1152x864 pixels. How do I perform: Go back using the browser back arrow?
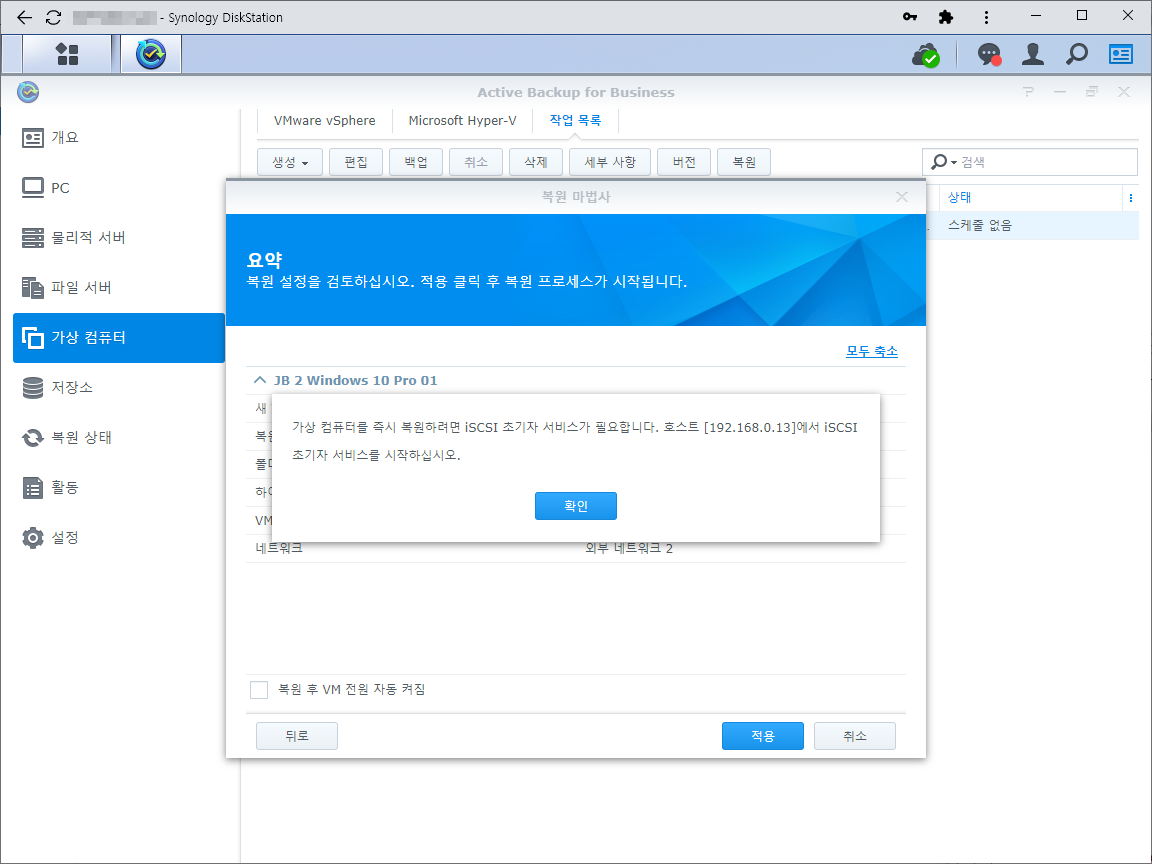coord(24,17)
